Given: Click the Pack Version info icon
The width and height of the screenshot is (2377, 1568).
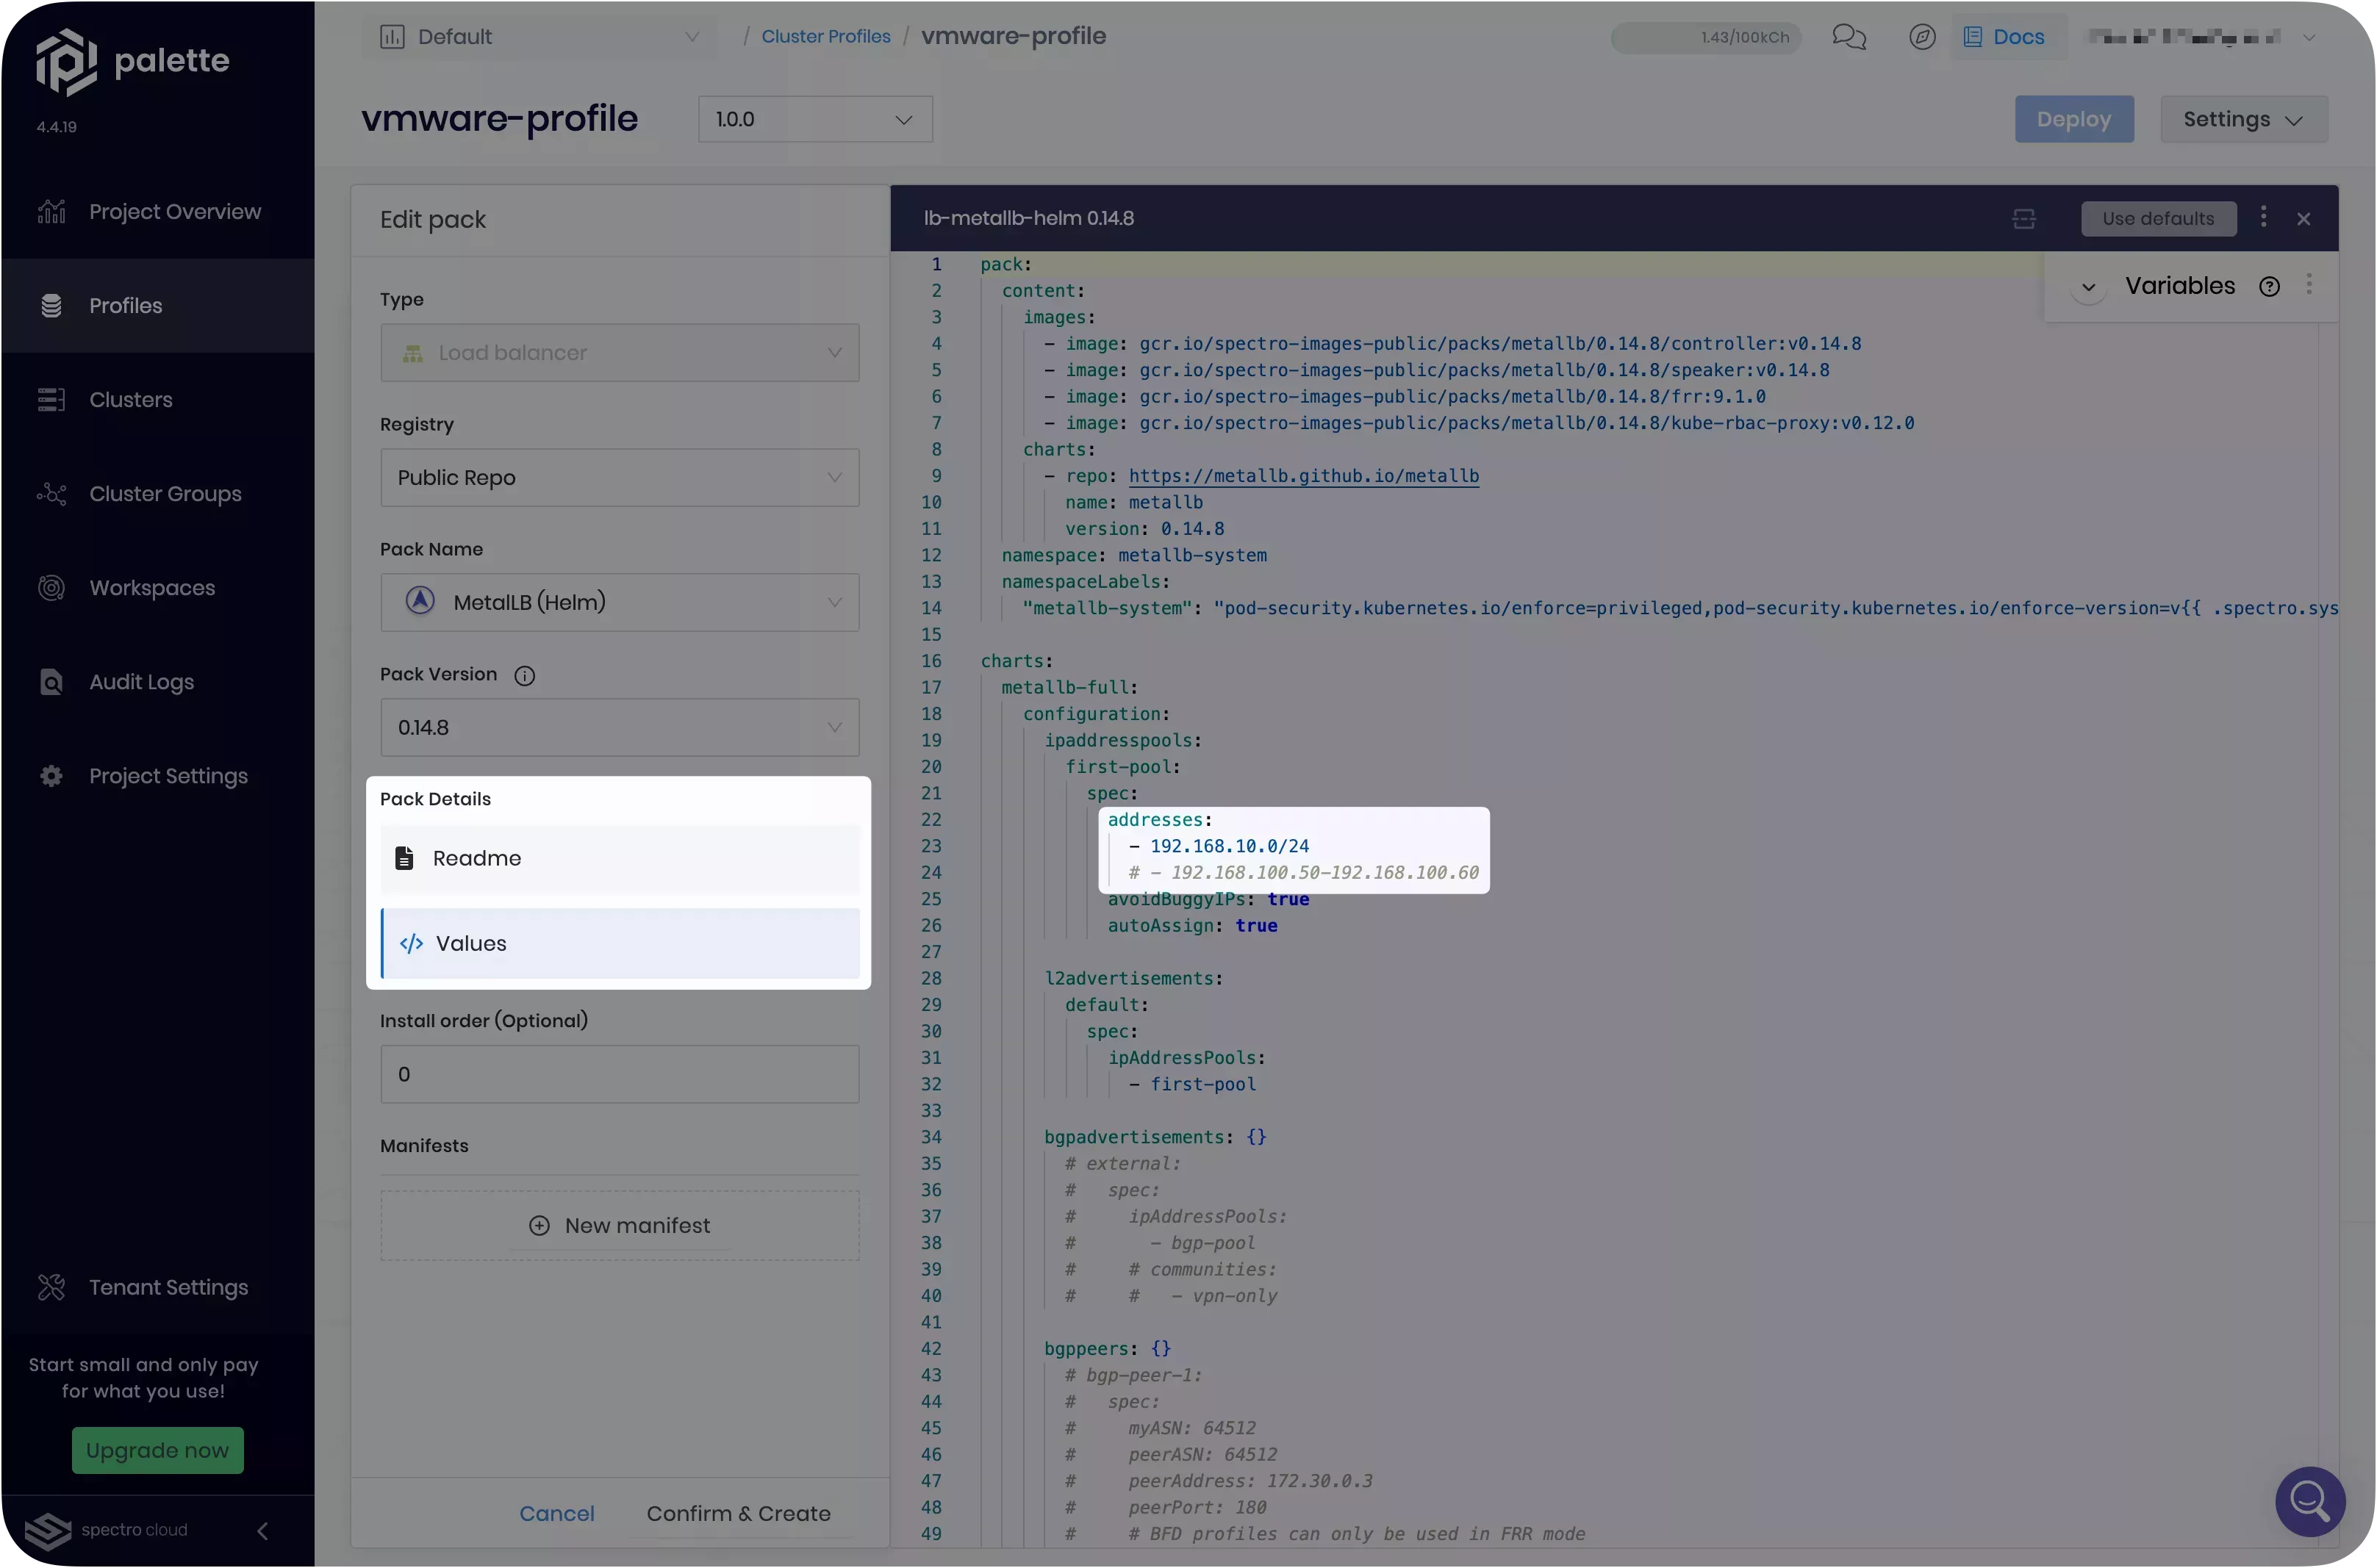Looking at the screenshot, I should pyautogui.click(x=524, y=676).
